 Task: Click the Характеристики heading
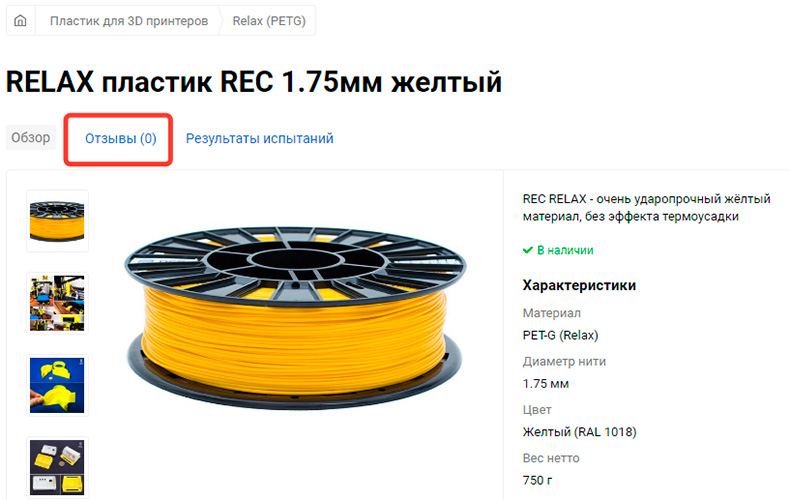click(x=579, y=285)
